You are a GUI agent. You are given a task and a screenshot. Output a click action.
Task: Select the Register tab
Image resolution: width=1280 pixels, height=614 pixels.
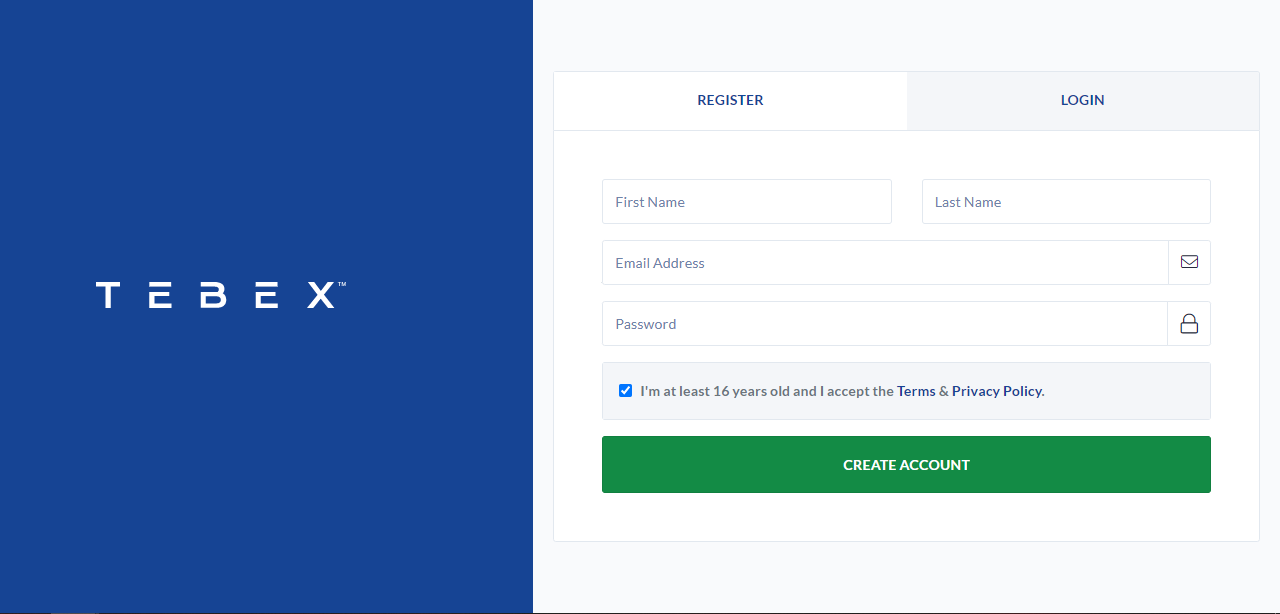click(x=730, y=100)
